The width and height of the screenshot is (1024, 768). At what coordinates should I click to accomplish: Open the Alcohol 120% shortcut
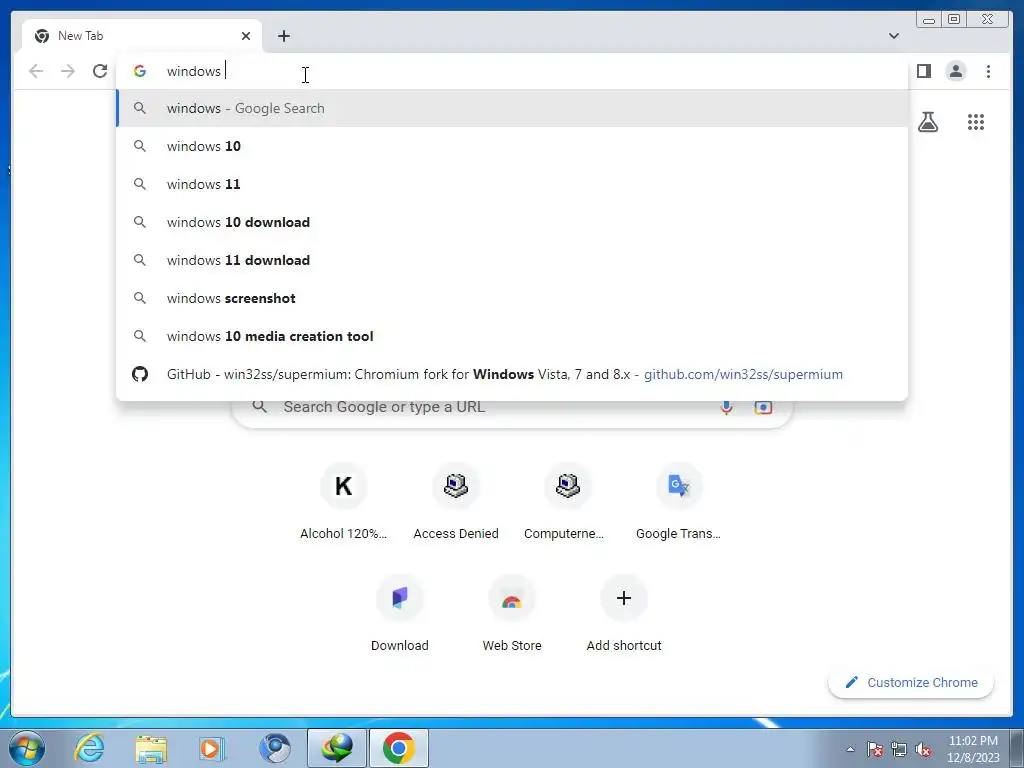click(344, 502)
